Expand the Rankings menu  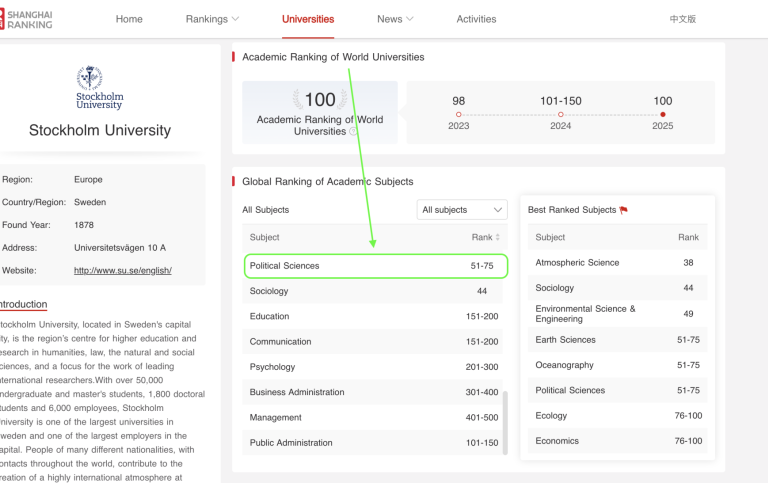212,19
